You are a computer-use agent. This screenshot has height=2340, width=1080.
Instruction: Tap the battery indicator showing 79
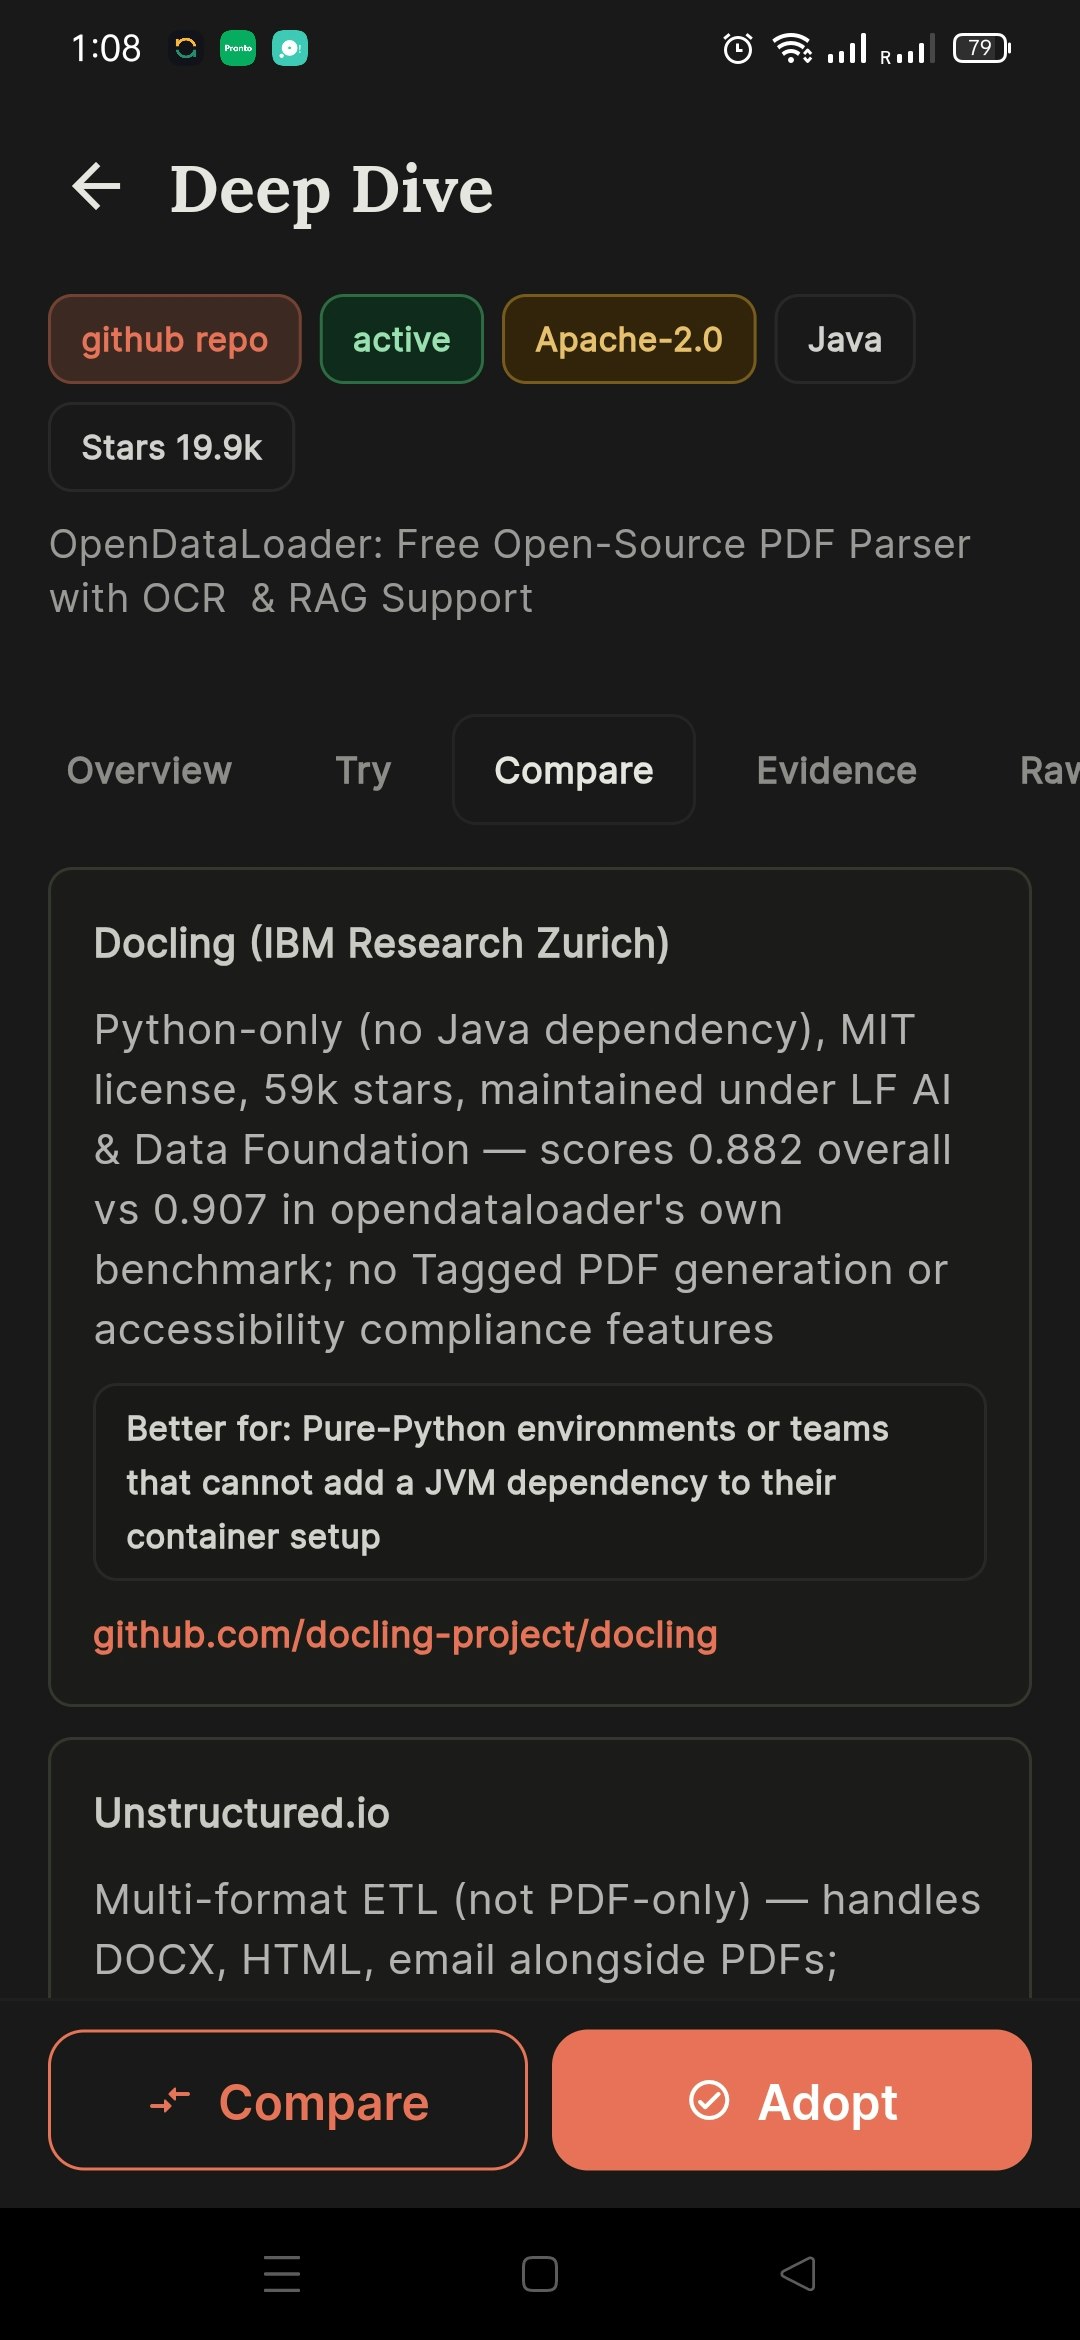pos(982,48)
